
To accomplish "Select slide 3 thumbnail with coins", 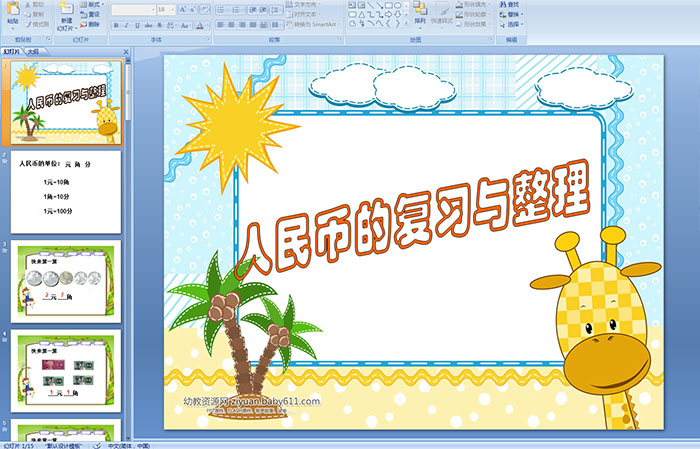I will [x=66, y=281].
